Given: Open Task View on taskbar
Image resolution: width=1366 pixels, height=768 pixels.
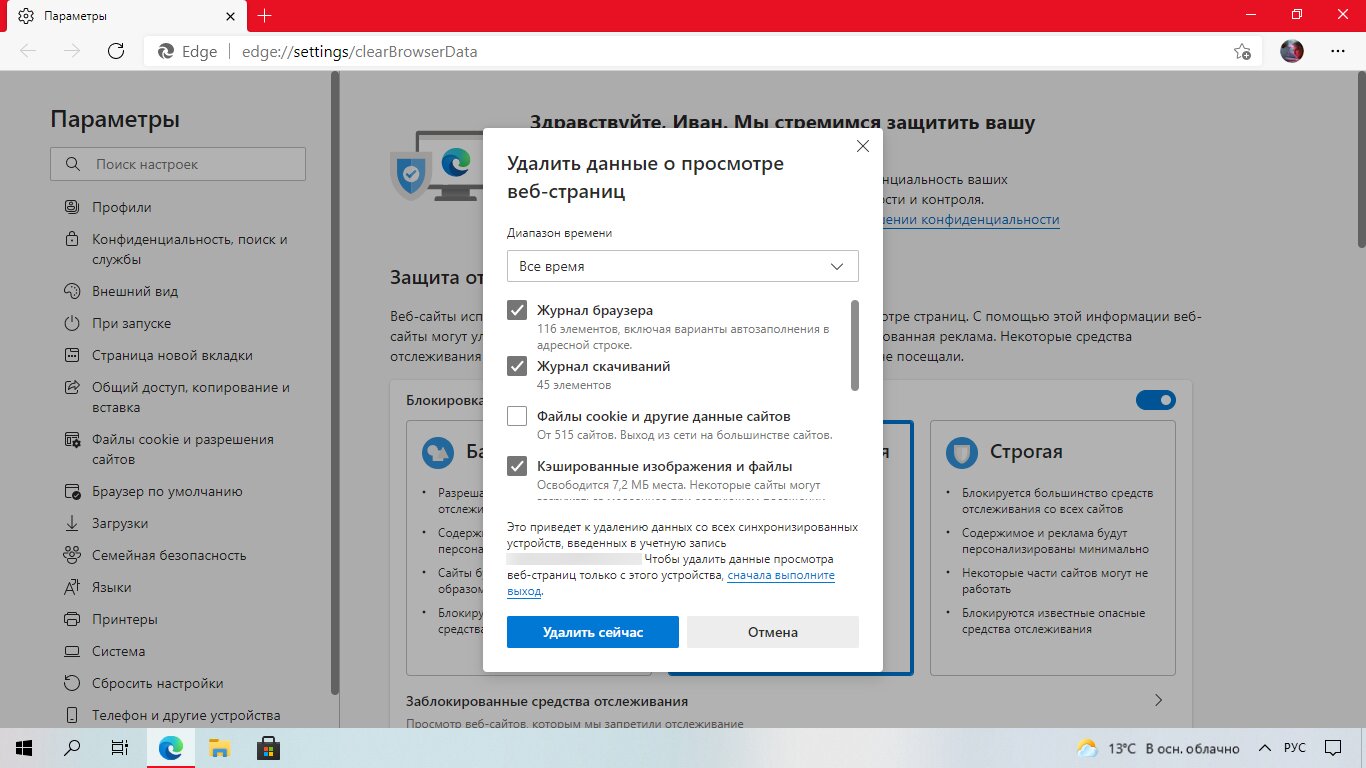Looking at the screenshot, I should coord(120,748).
